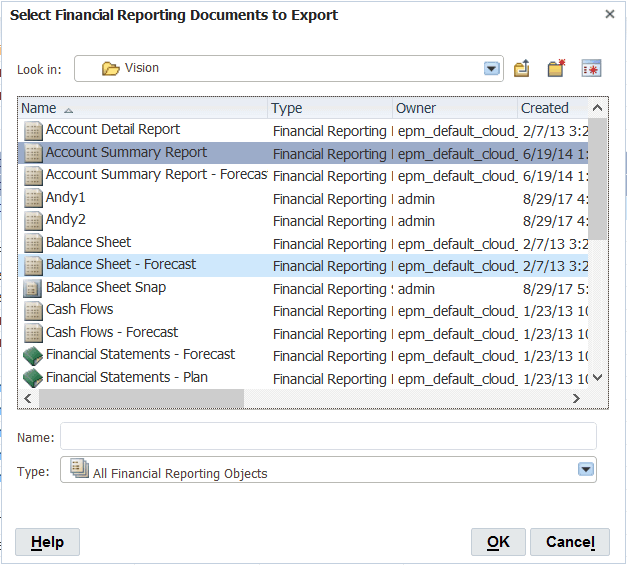The image size is (627, 565).
Task: Click the Create New Folder icon
Action: tap(556, 68)
